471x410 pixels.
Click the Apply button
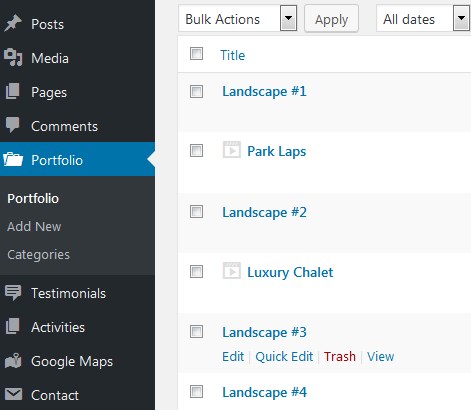pos(331,19)
